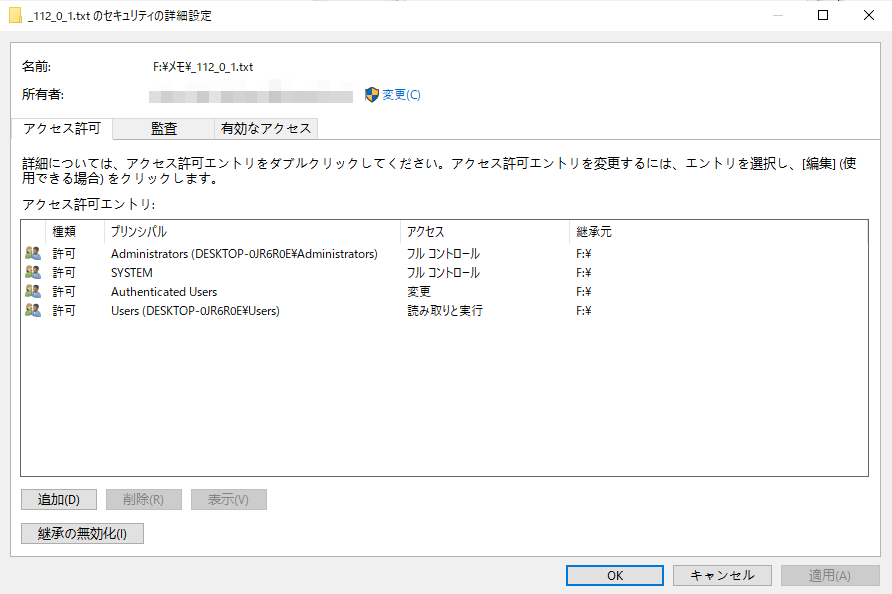
Task: Click the 継承の無効化(I) button
Action: pos(82,534)
